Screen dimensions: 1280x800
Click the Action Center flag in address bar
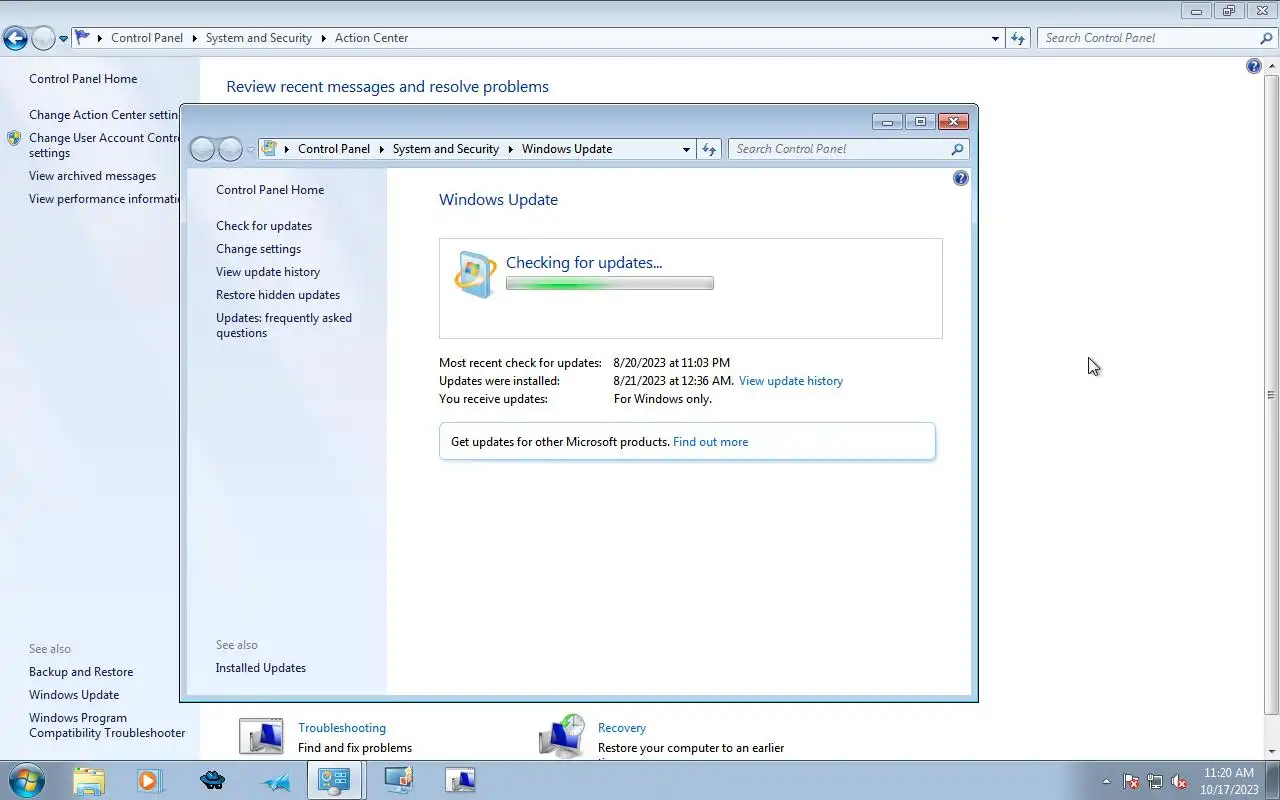(83, 38)
